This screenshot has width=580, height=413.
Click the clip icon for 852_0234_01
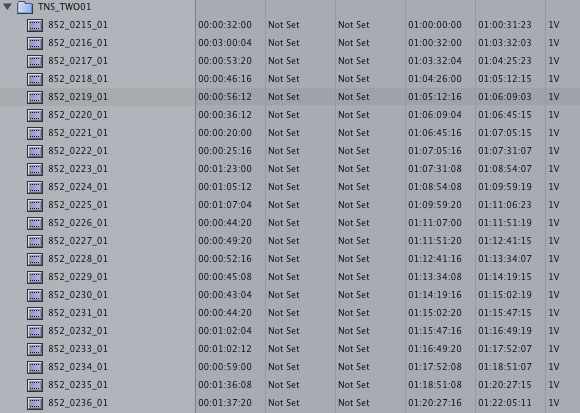pos(35,368)
